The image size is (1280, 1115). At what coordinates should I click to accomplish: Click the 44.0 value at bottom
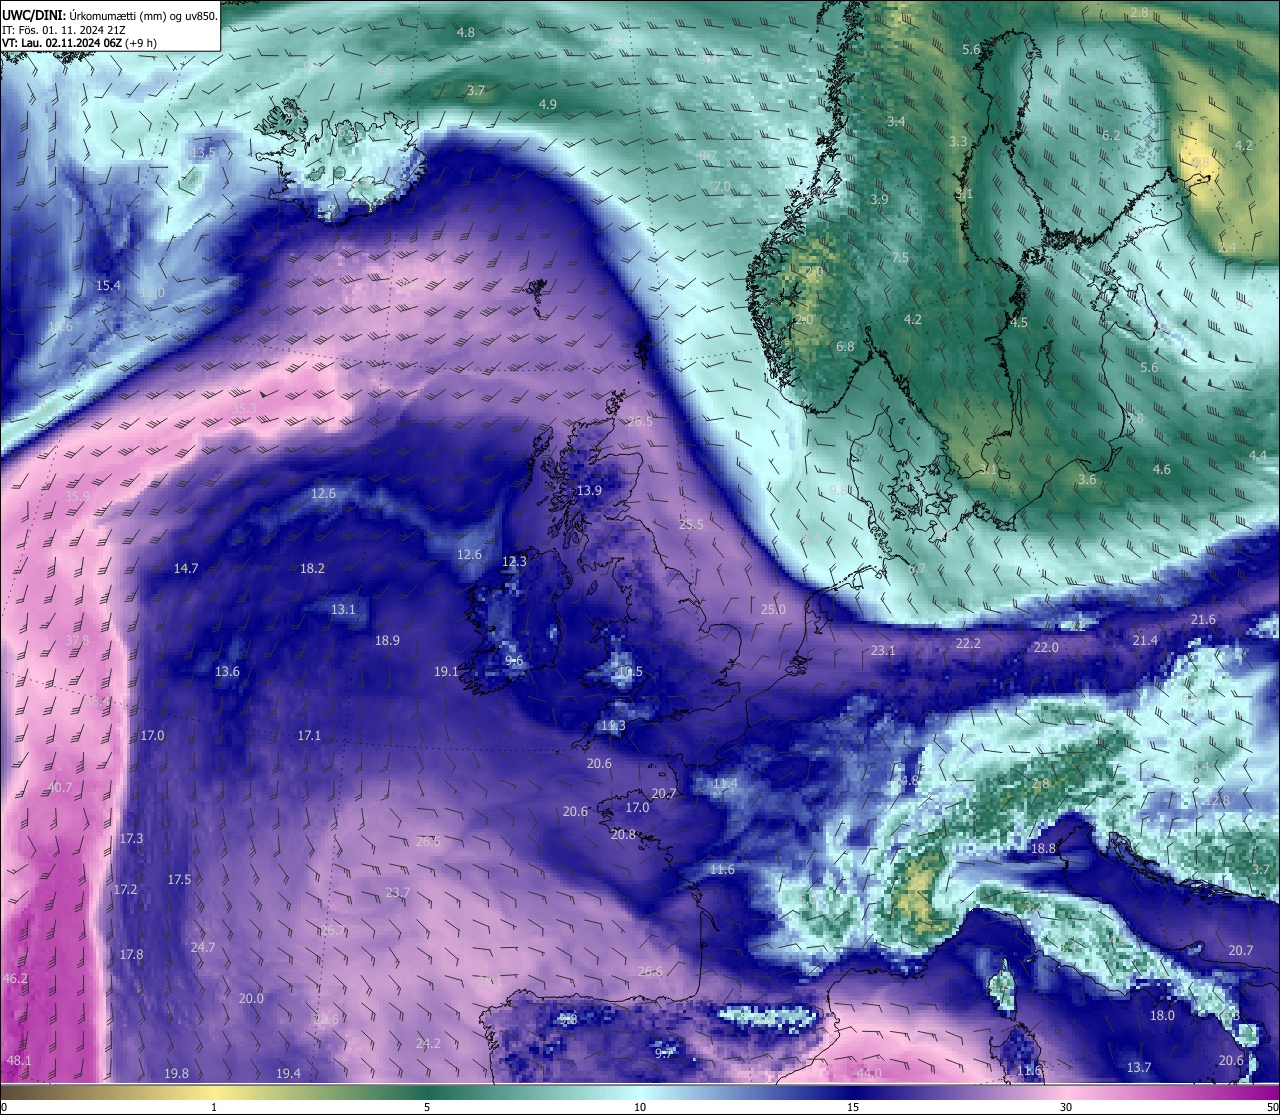coord(868,1073)
